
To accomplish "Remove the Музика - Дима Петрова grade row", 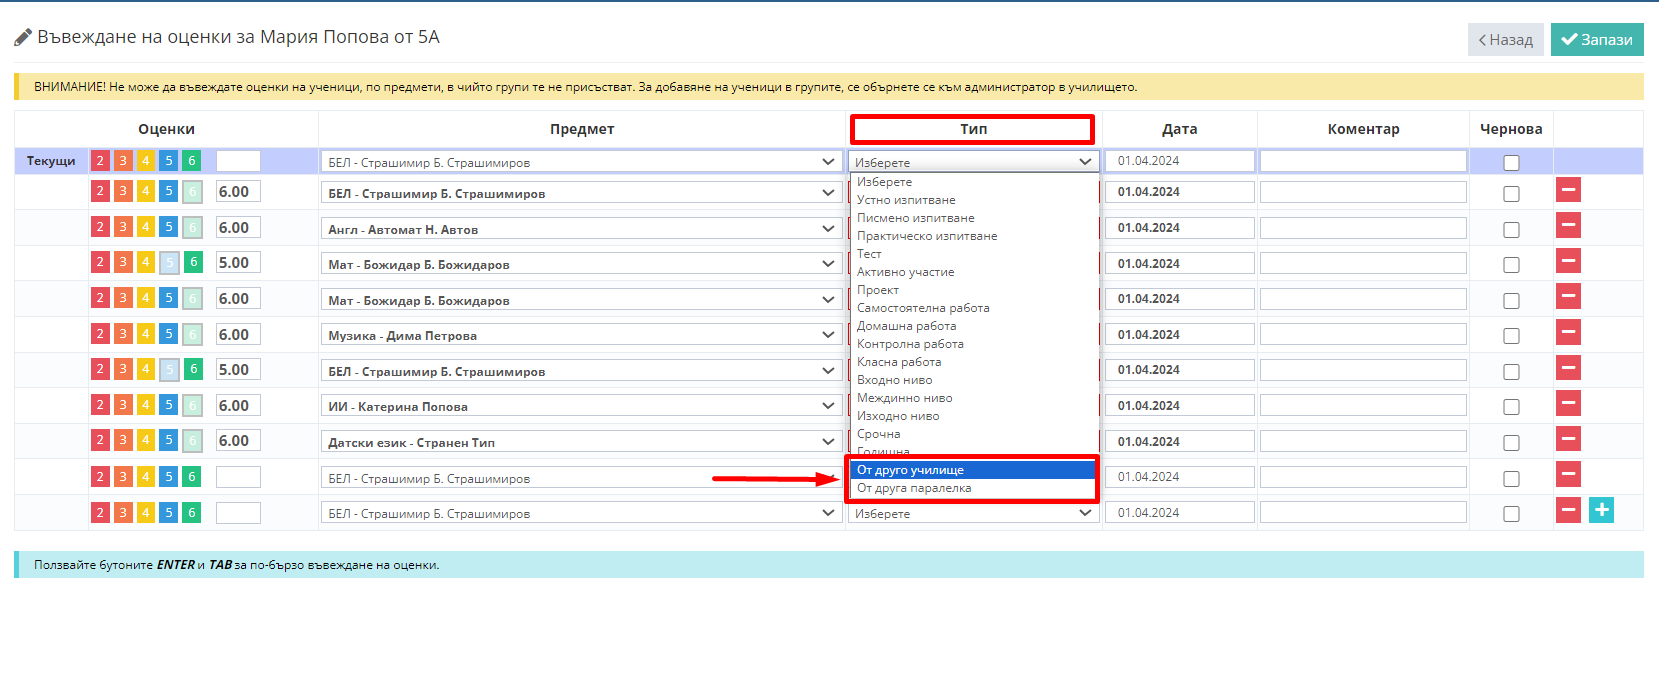I will coord(1568,333).
